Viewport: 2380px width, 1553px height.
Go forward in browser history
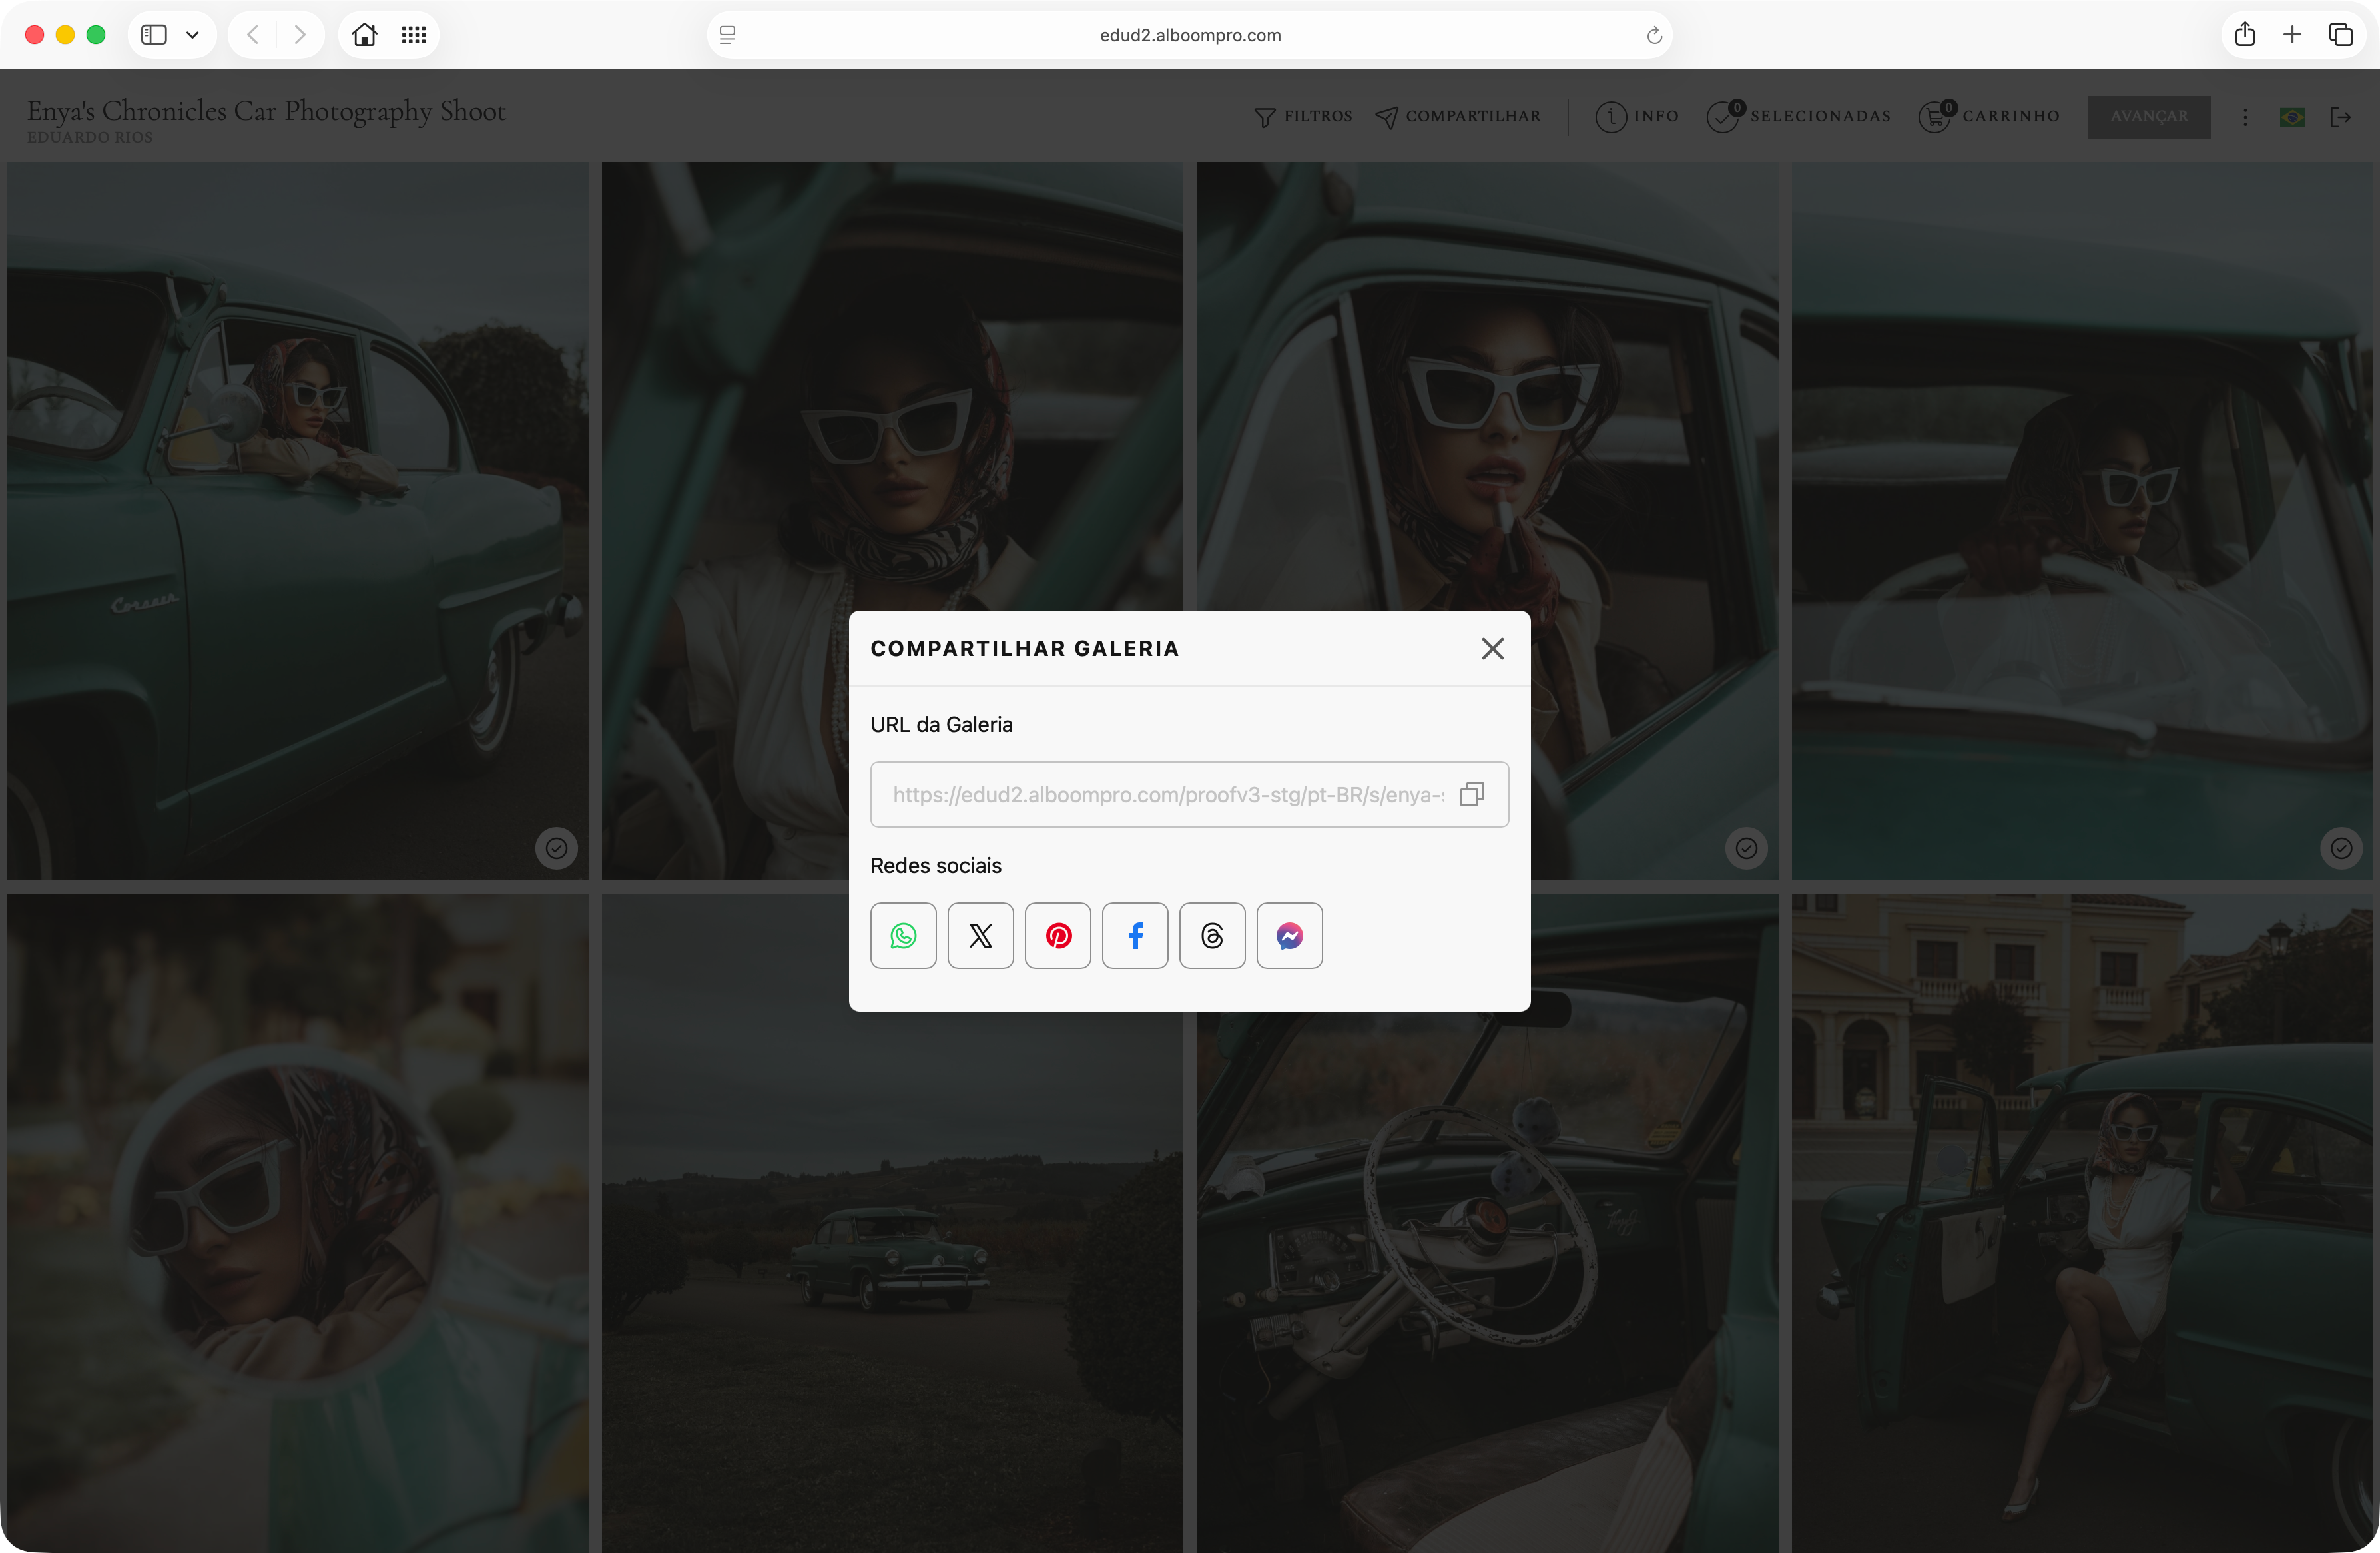coord(300,35)
